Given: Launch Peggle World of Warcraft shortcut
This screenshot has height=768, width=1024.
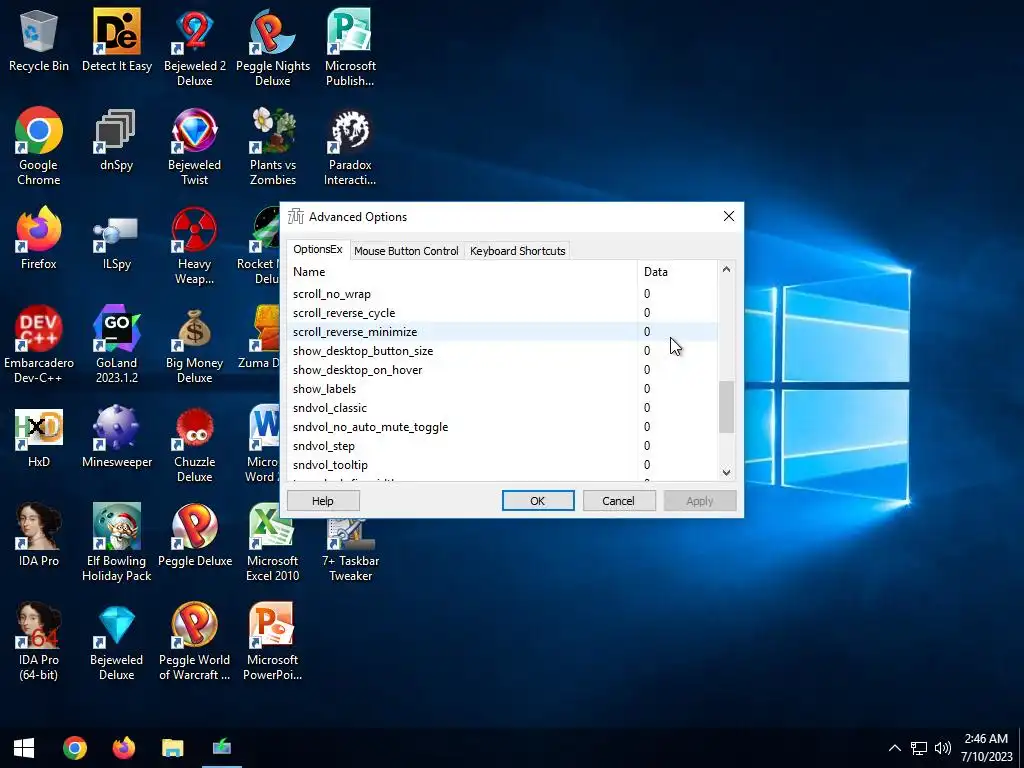Looking at the screenshot, I should (195, 641).
